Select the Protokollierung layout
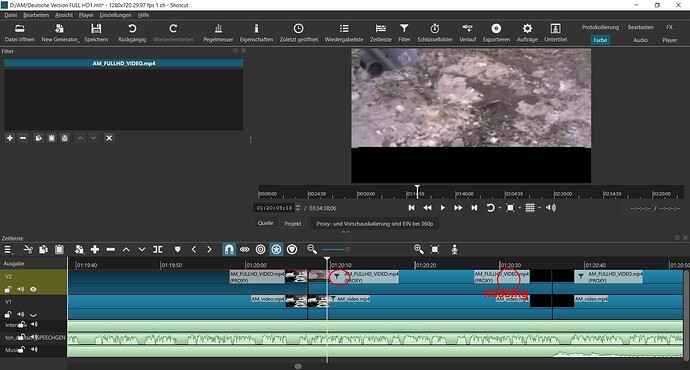 point(600,27)
